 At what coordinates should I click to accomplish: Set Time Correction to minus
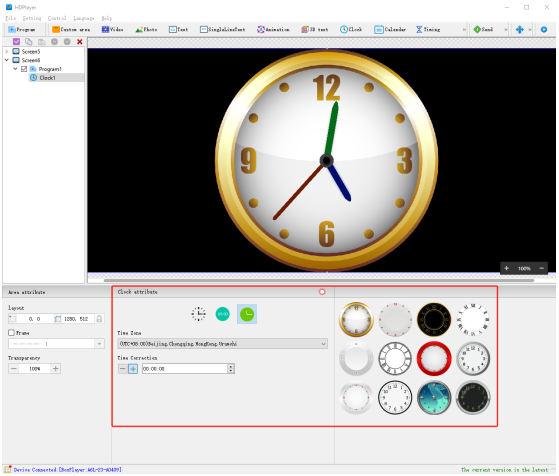[x=122, y=369]
